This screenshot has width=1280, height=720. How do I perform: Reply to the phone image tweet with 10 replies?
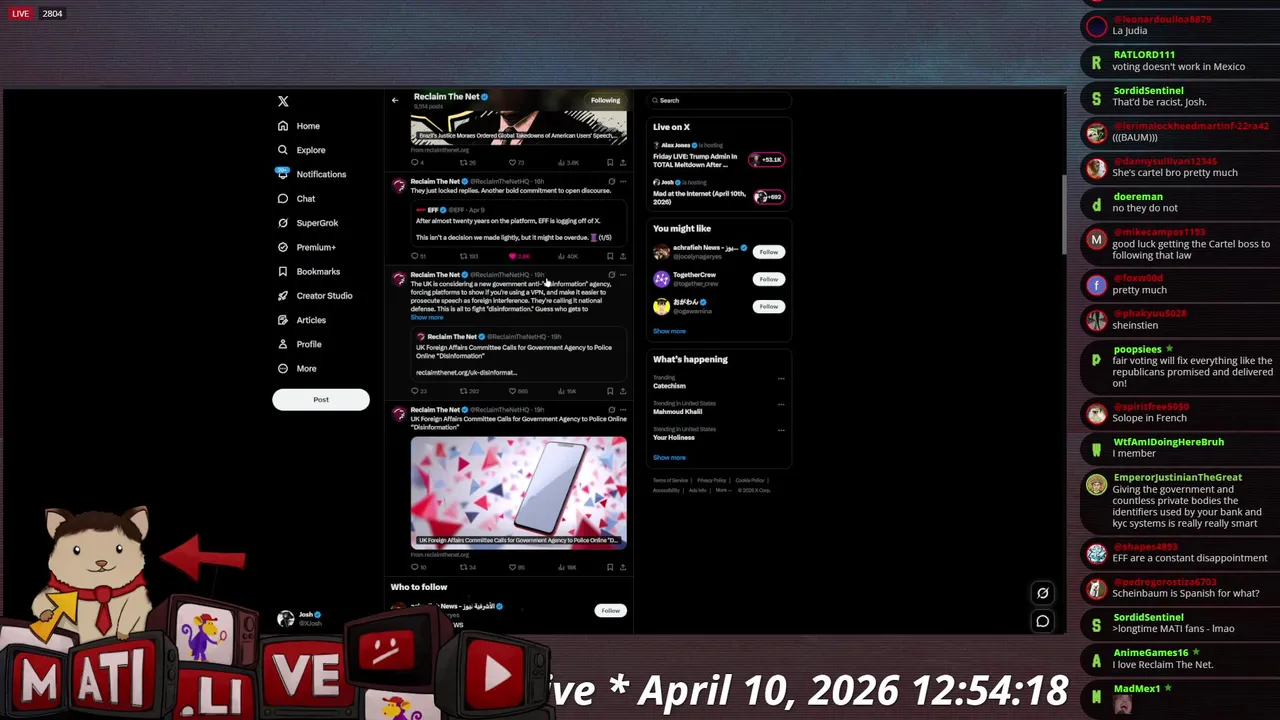(414, 567)
